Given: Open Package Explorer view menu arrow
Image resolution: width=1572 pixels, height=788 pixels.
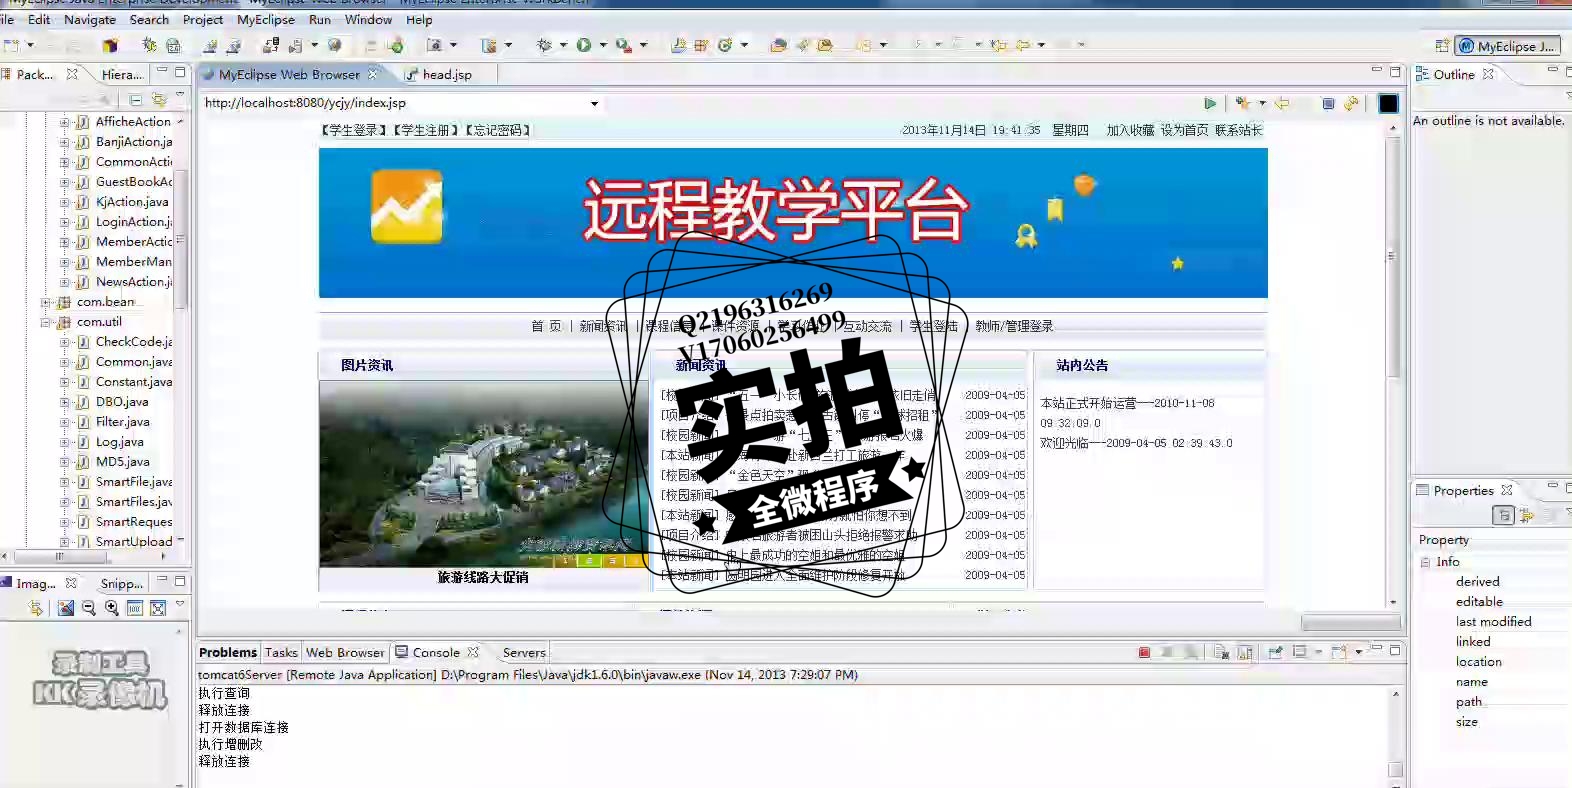Looking at the screenshot, I should click(x=180, y=96).
